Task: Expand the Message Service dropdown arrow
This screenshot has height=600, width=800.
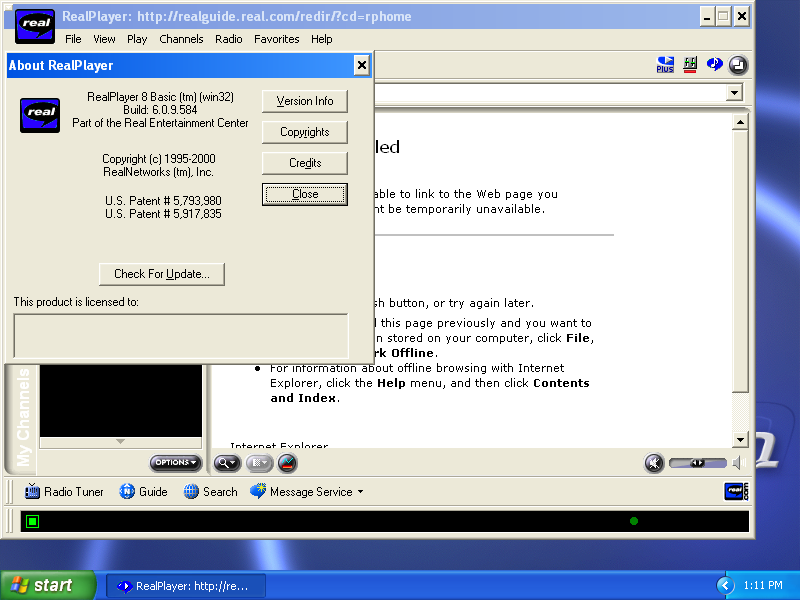Action: [x=360, y=492]
